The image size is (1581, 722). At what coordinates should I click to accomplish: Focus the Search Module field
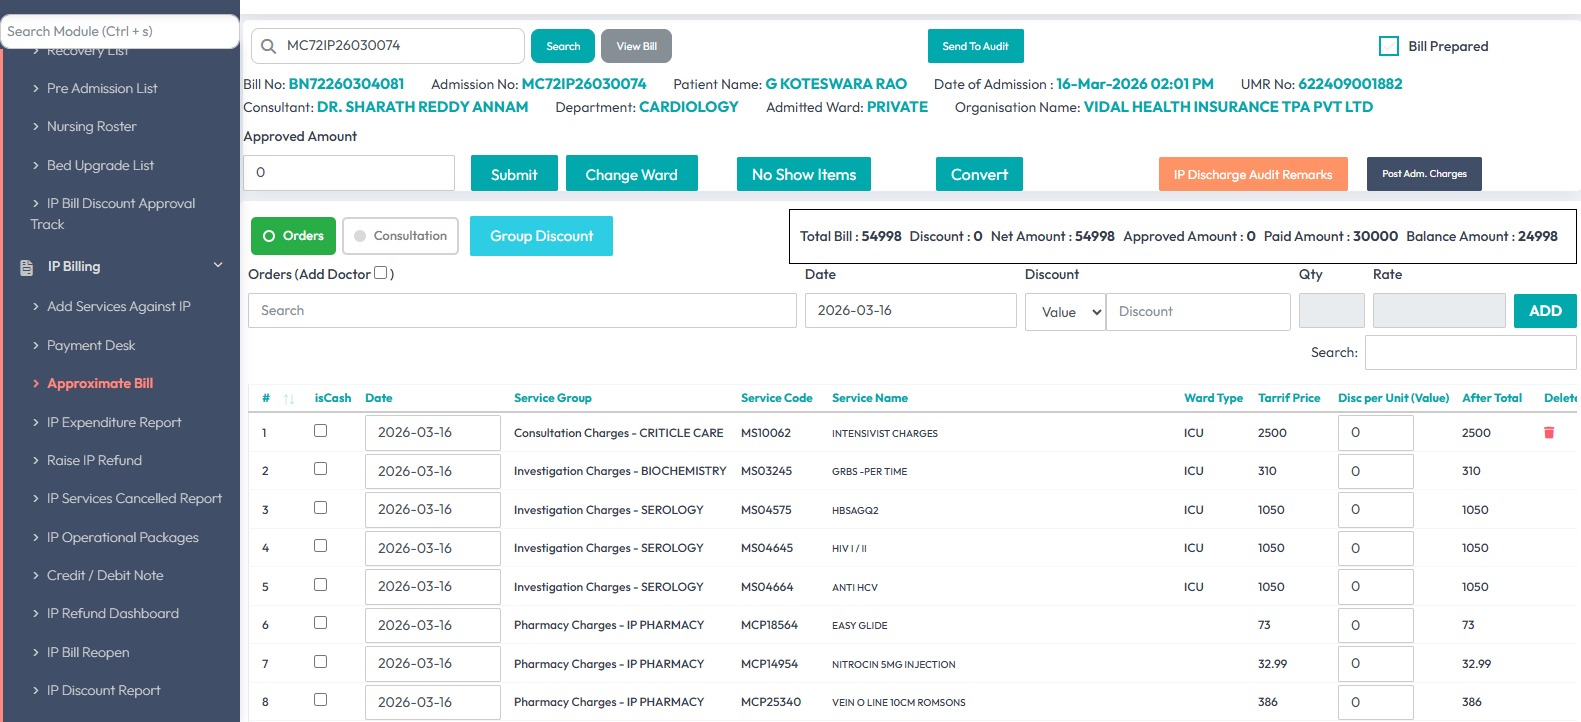tap(120, 31)
